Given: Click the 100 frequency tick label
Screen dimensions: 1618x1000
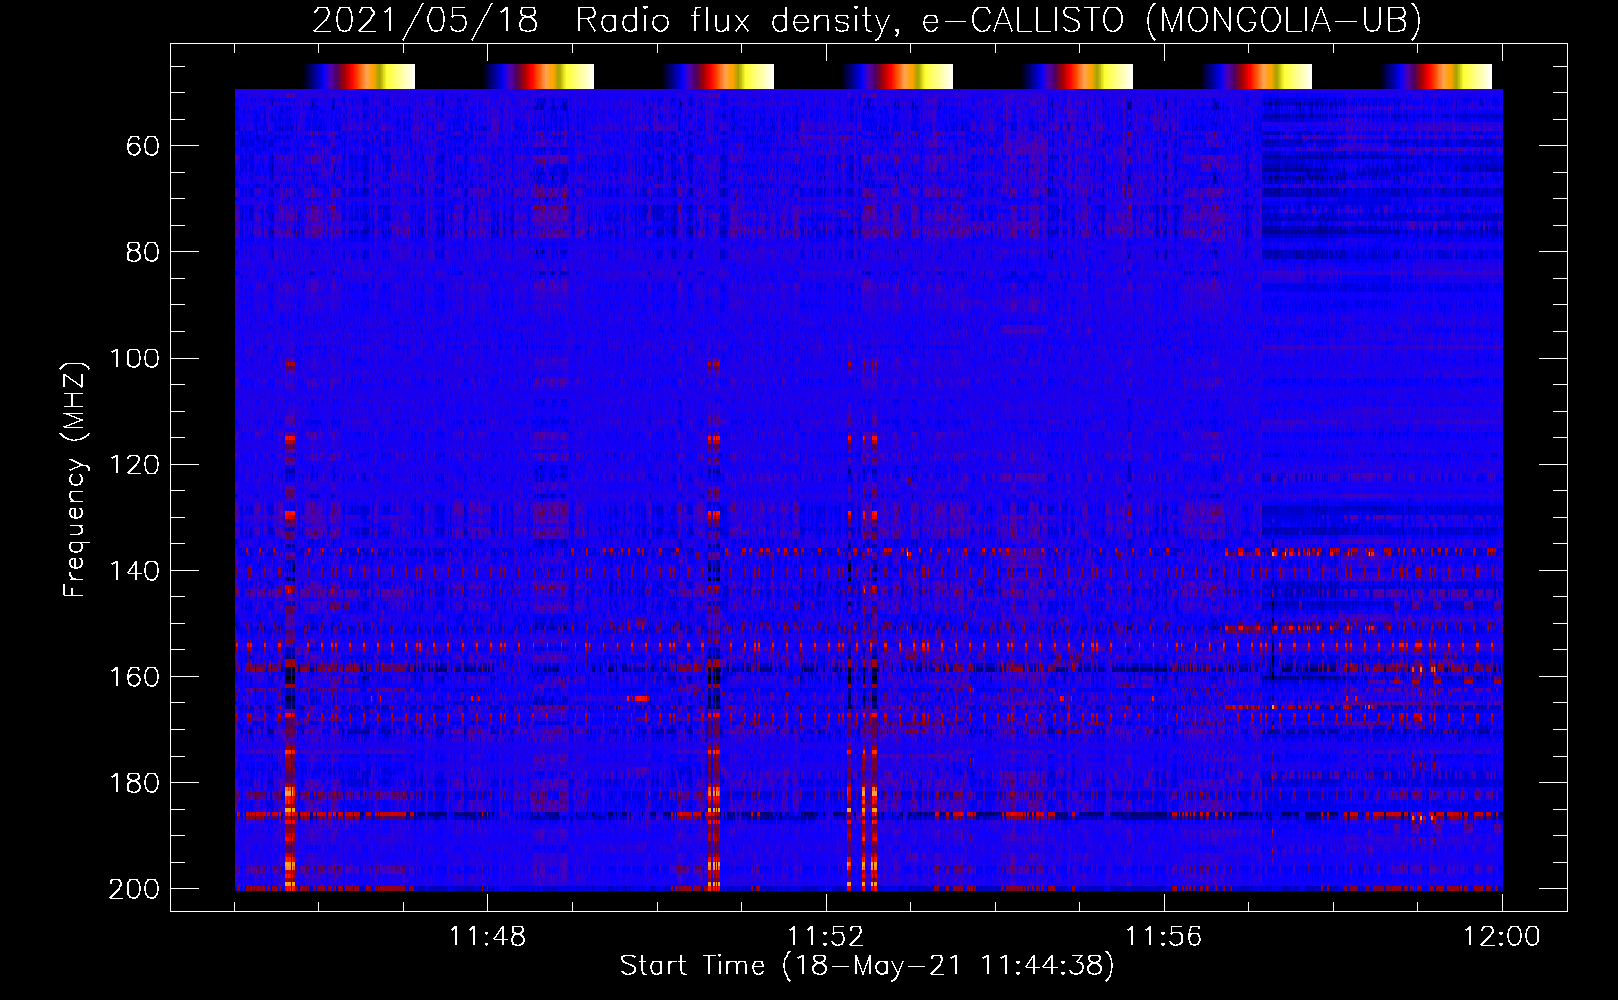Looking at the screenshot, I should tap(134, 358).
